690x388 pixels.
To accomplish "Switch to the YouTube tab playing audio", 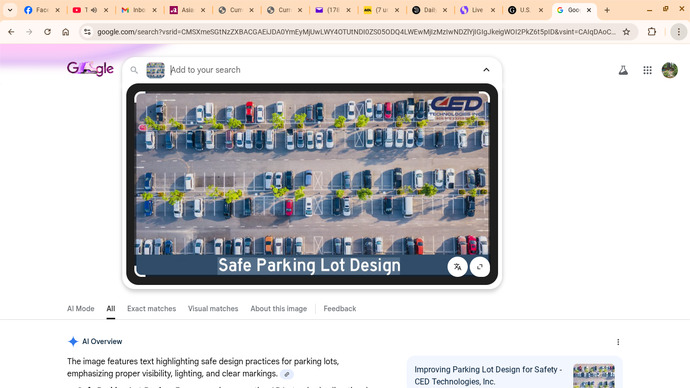I will pos(85,10).
